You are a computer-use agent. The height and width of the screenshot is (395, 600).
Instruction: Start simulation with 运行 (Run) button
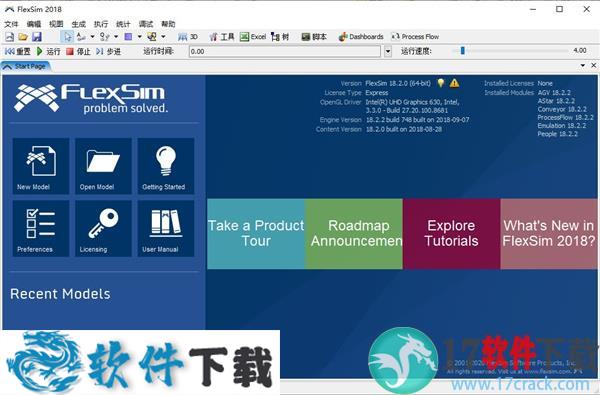(48, 51)
